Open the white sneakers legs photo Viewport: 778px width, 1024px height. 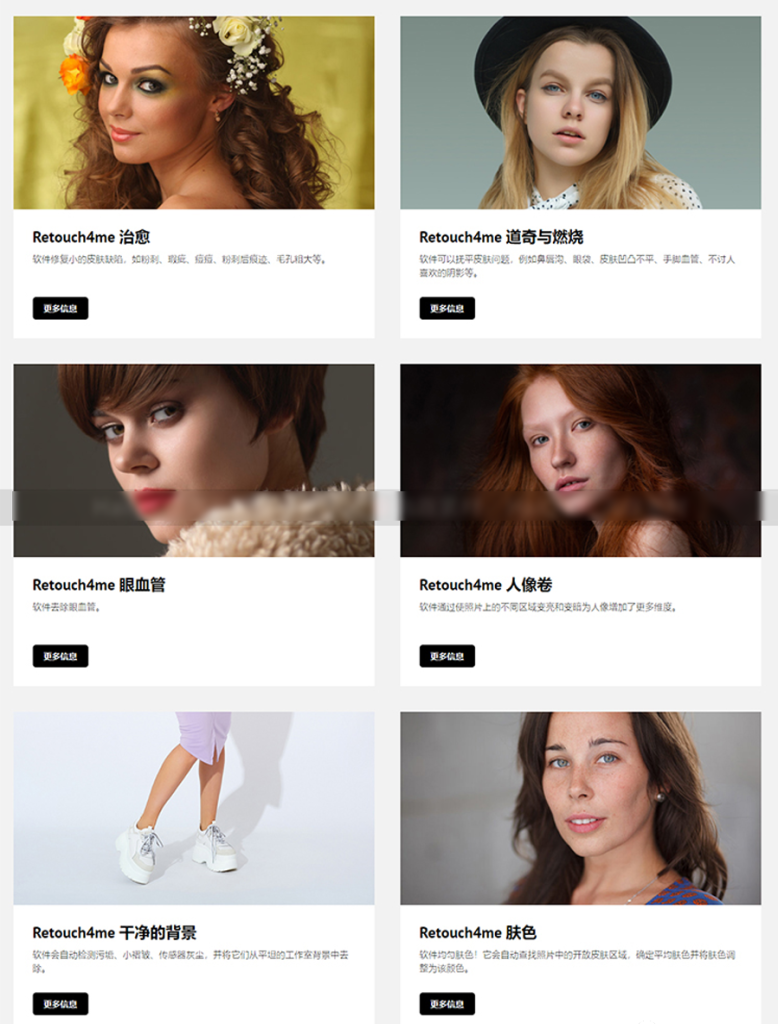(x=194, y=808)
